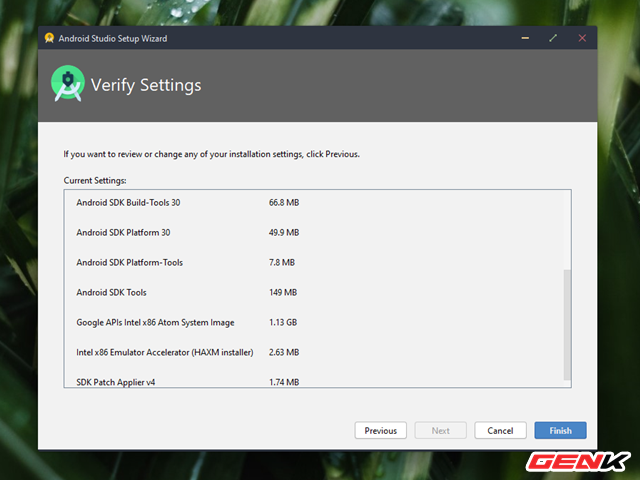Click the settings list scrollbar thumb
Image resolution: width=640 pixels, height=480 pixels.
click(x=567, y=323)
